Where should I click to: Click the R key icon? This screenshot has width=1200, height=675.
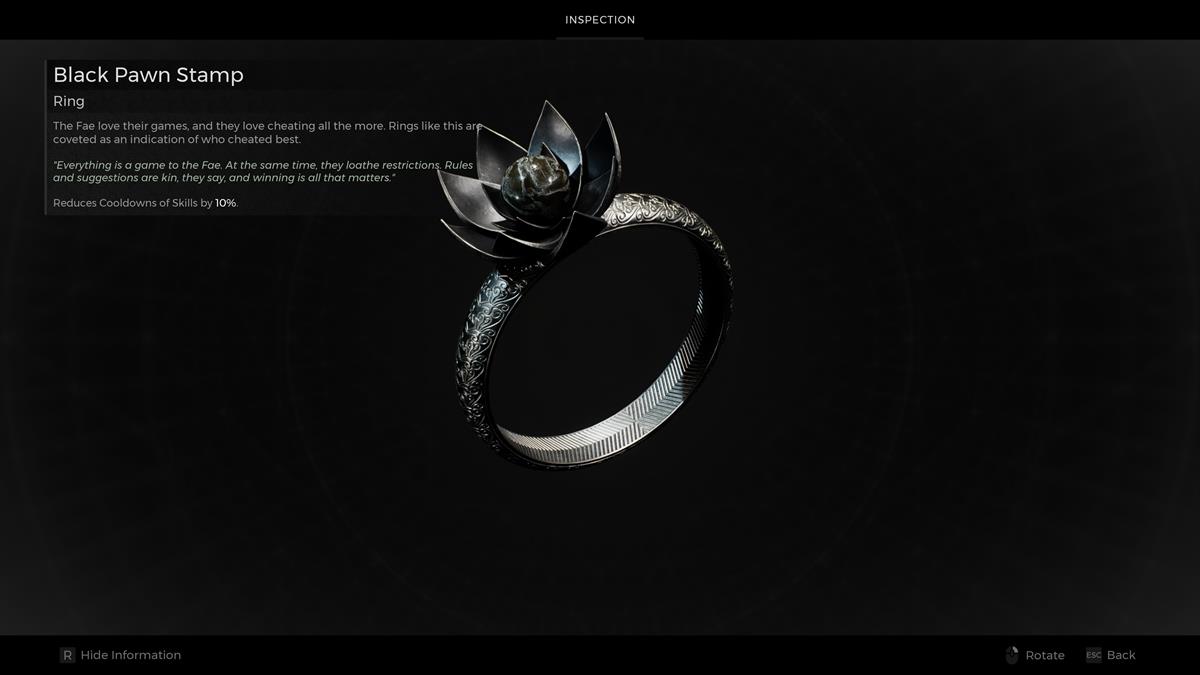[x=67, y=655]
